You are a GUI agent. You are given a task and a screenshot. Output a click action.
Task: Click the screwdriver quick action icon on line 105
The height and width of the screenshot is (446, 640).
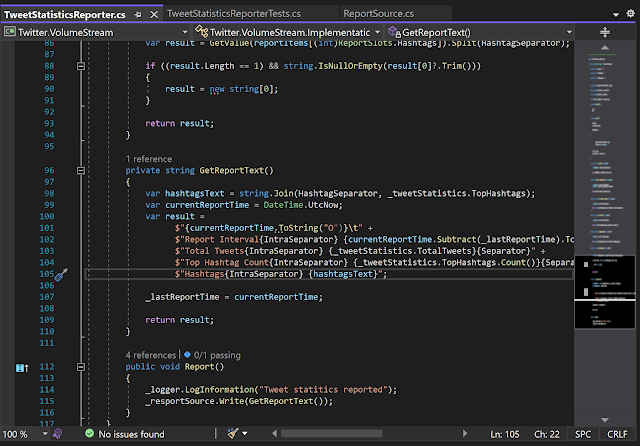[61, 274]
